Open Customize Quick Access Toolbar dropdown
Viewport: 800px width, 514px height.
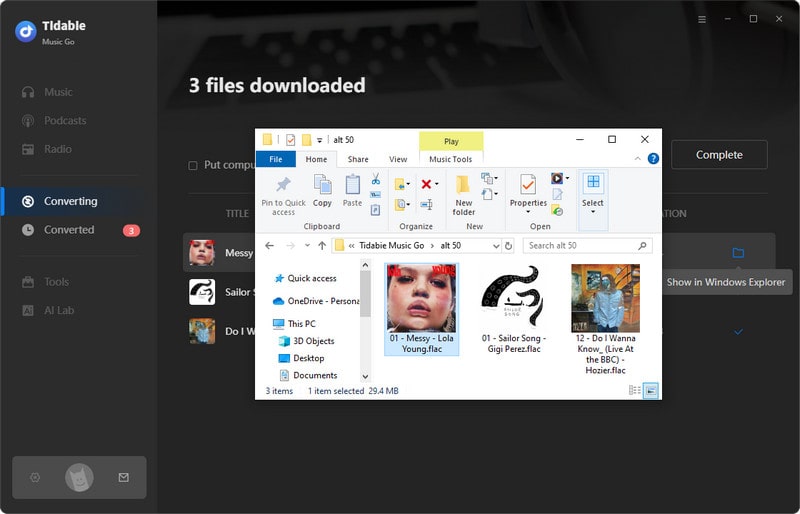(319, 140)
